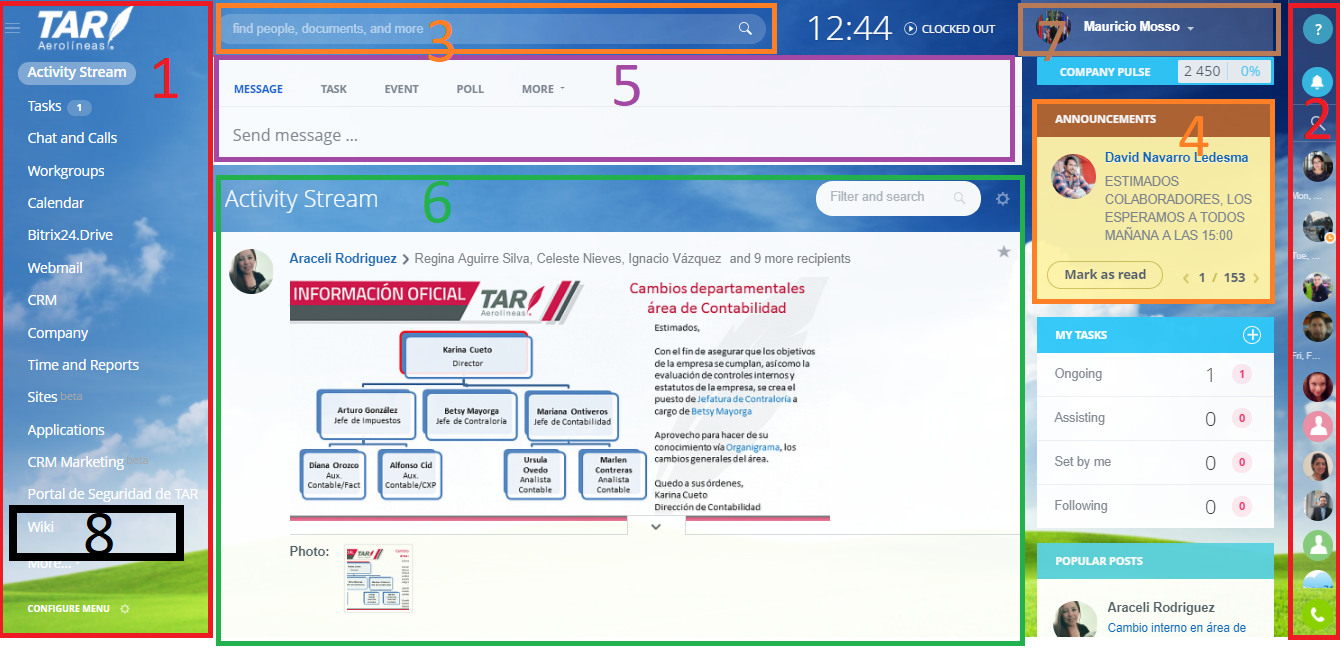
Task: Open Activity Stream settings gear
Action: pyautogui.click(x=1003, y=199)
